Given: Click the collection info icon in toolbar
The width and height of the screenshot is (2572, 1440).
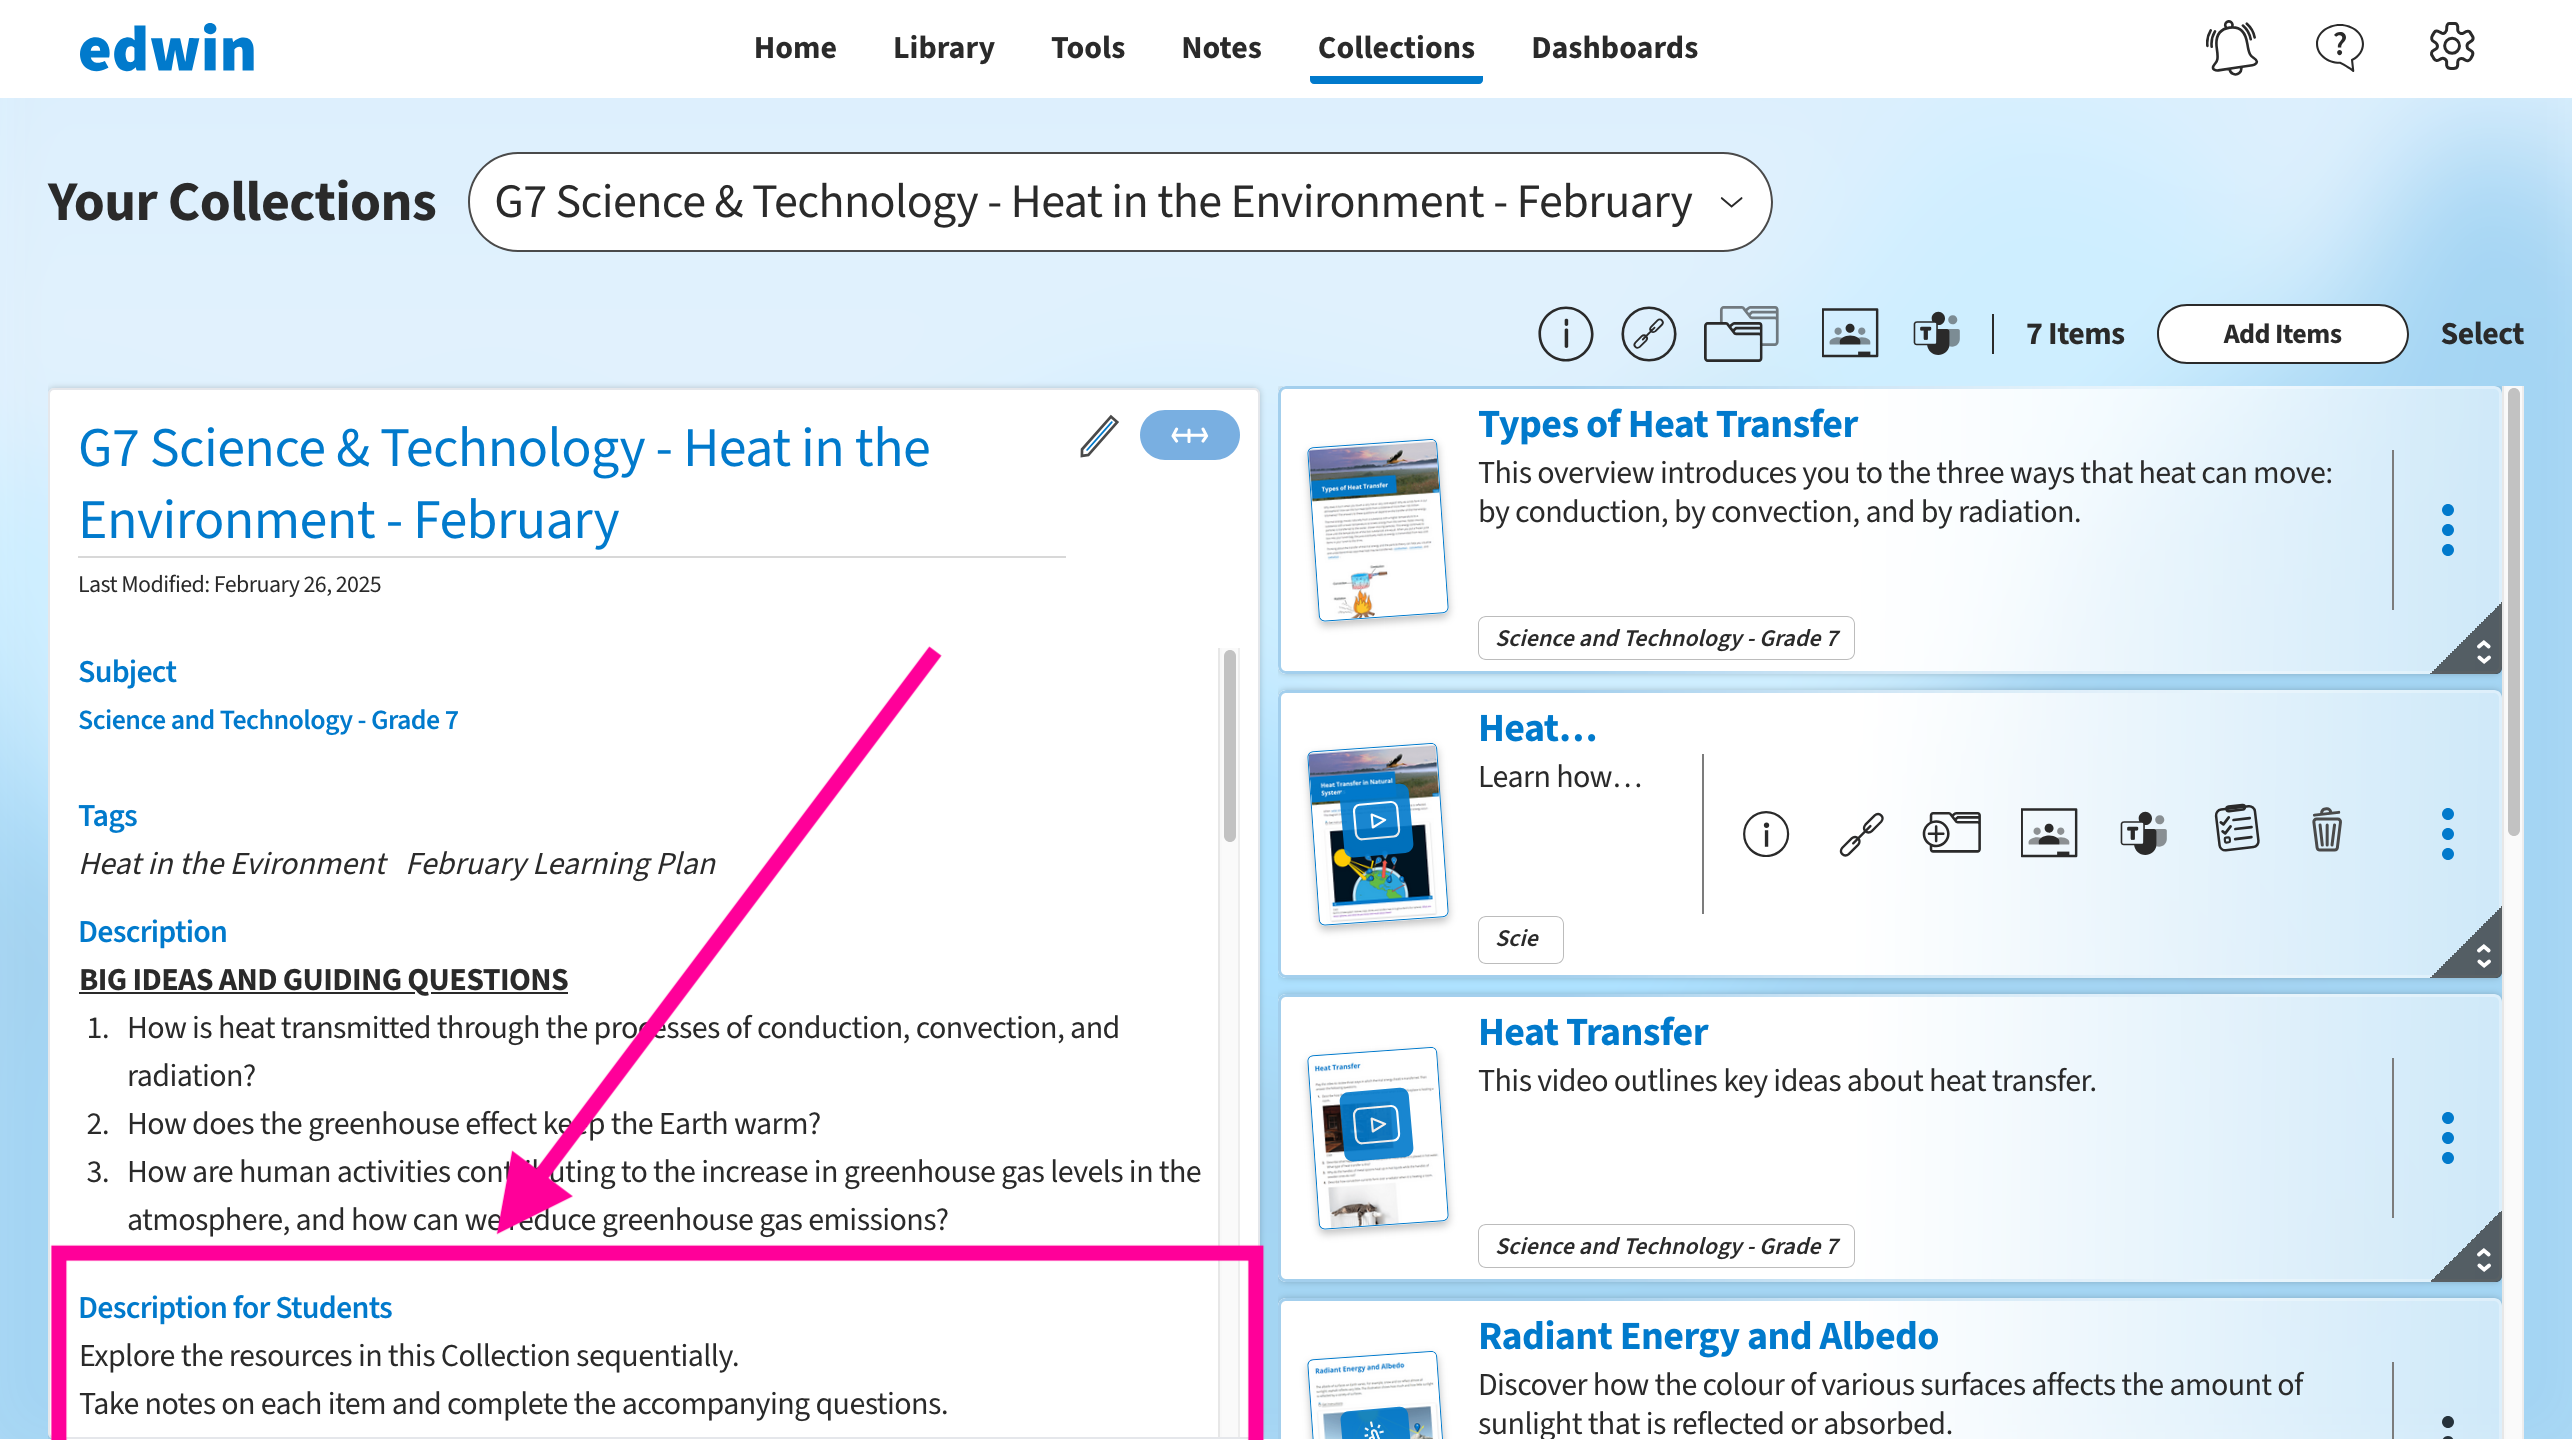Looking at the screenshot, I should click(x=1565, y=334).
